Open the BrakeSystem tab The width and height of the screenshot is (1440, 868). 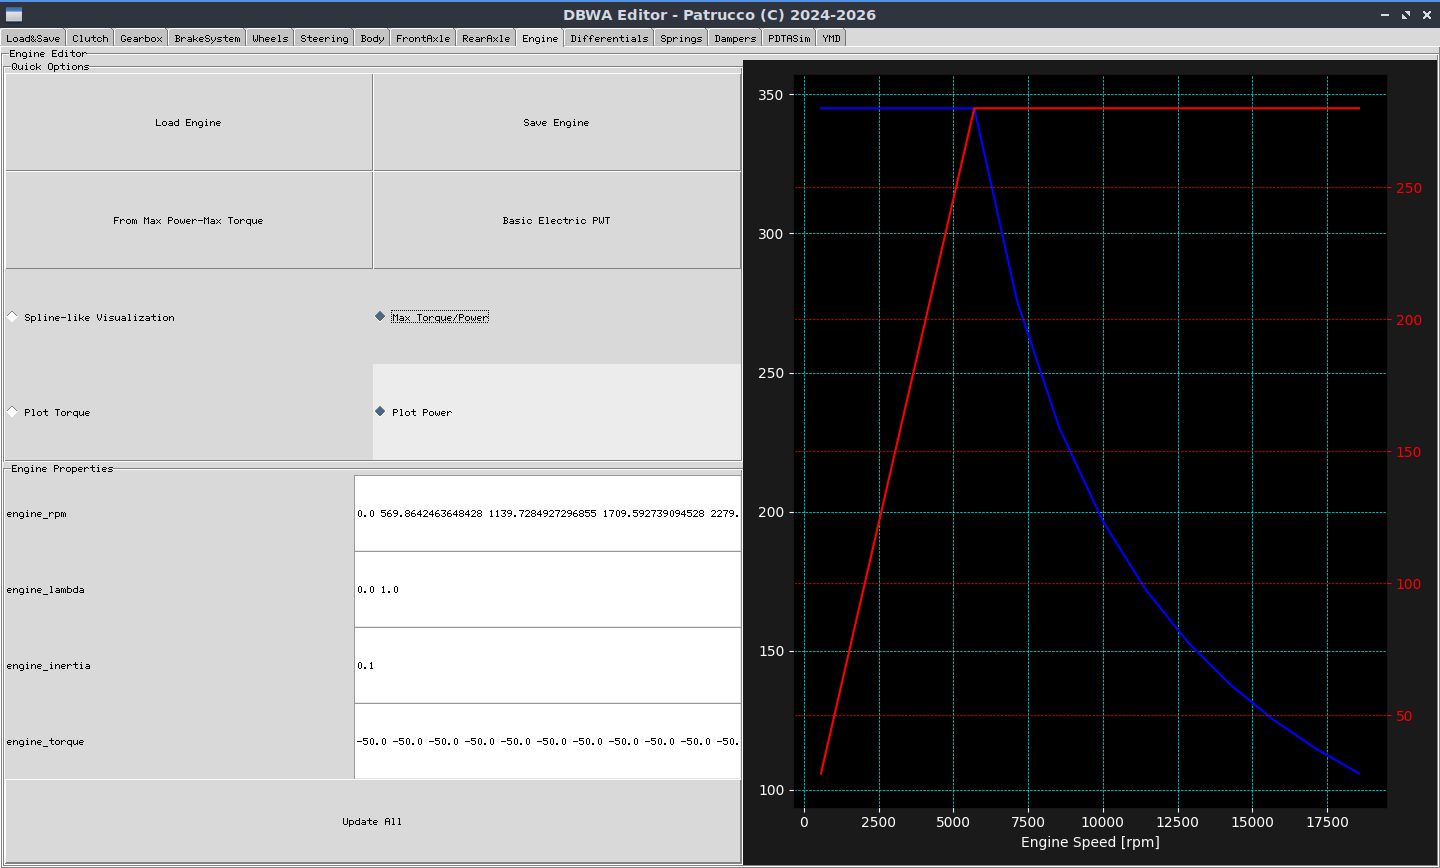click(x=207, y=38)
